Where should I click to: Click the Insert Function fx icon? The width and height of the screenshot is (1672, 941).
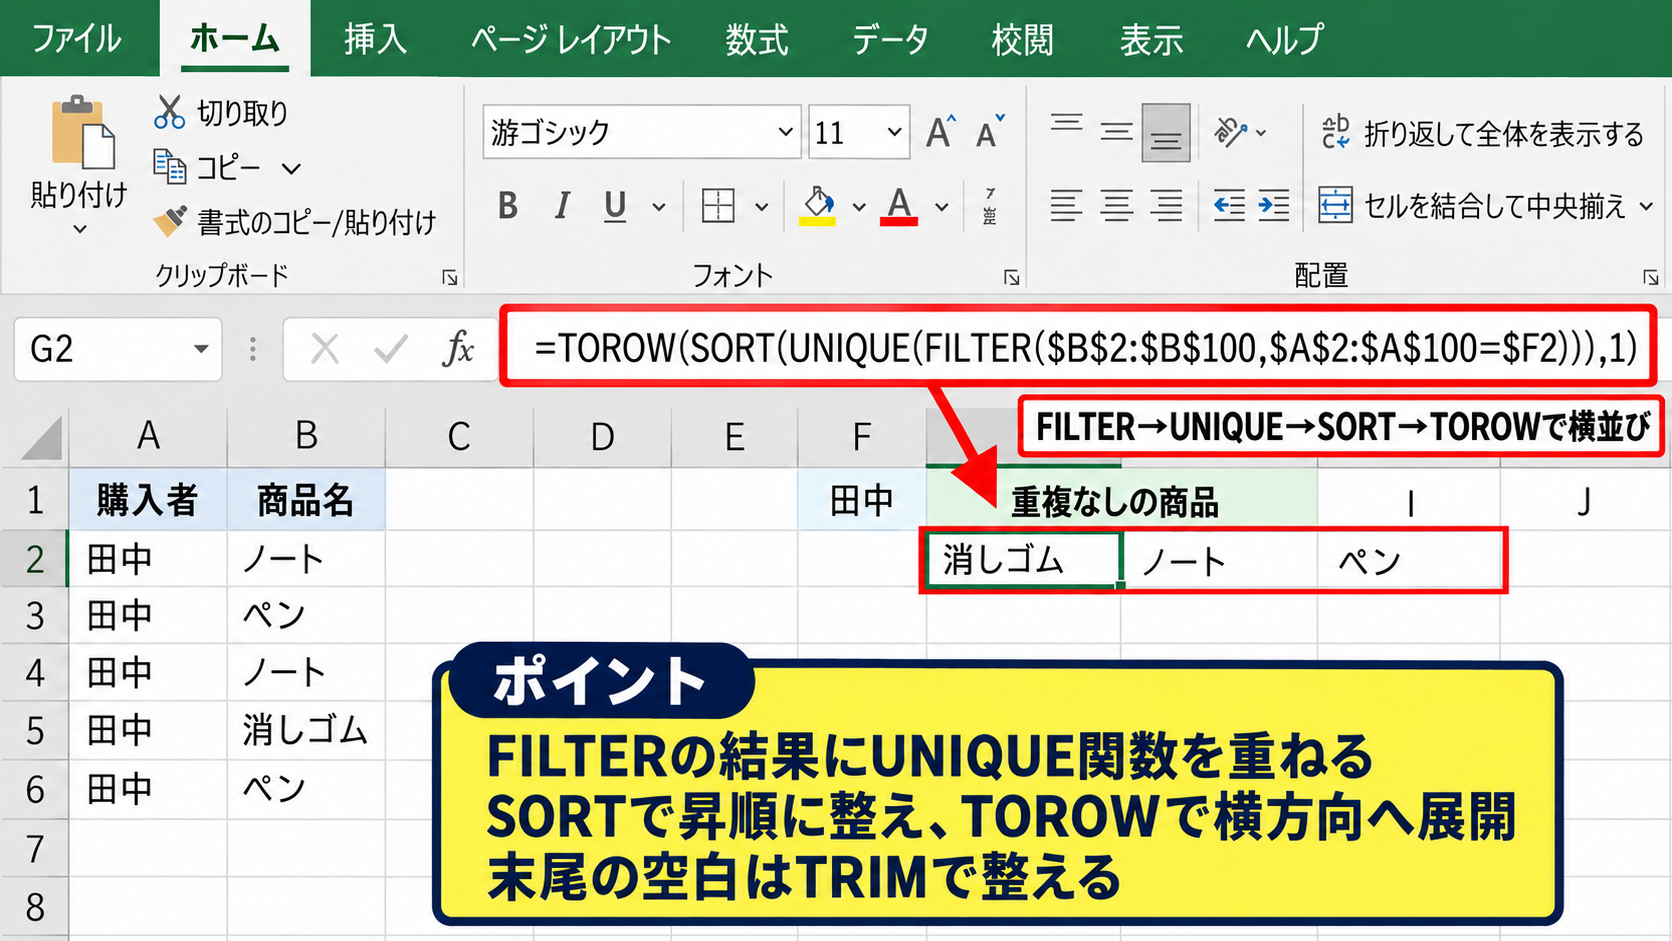click(458, 349)
